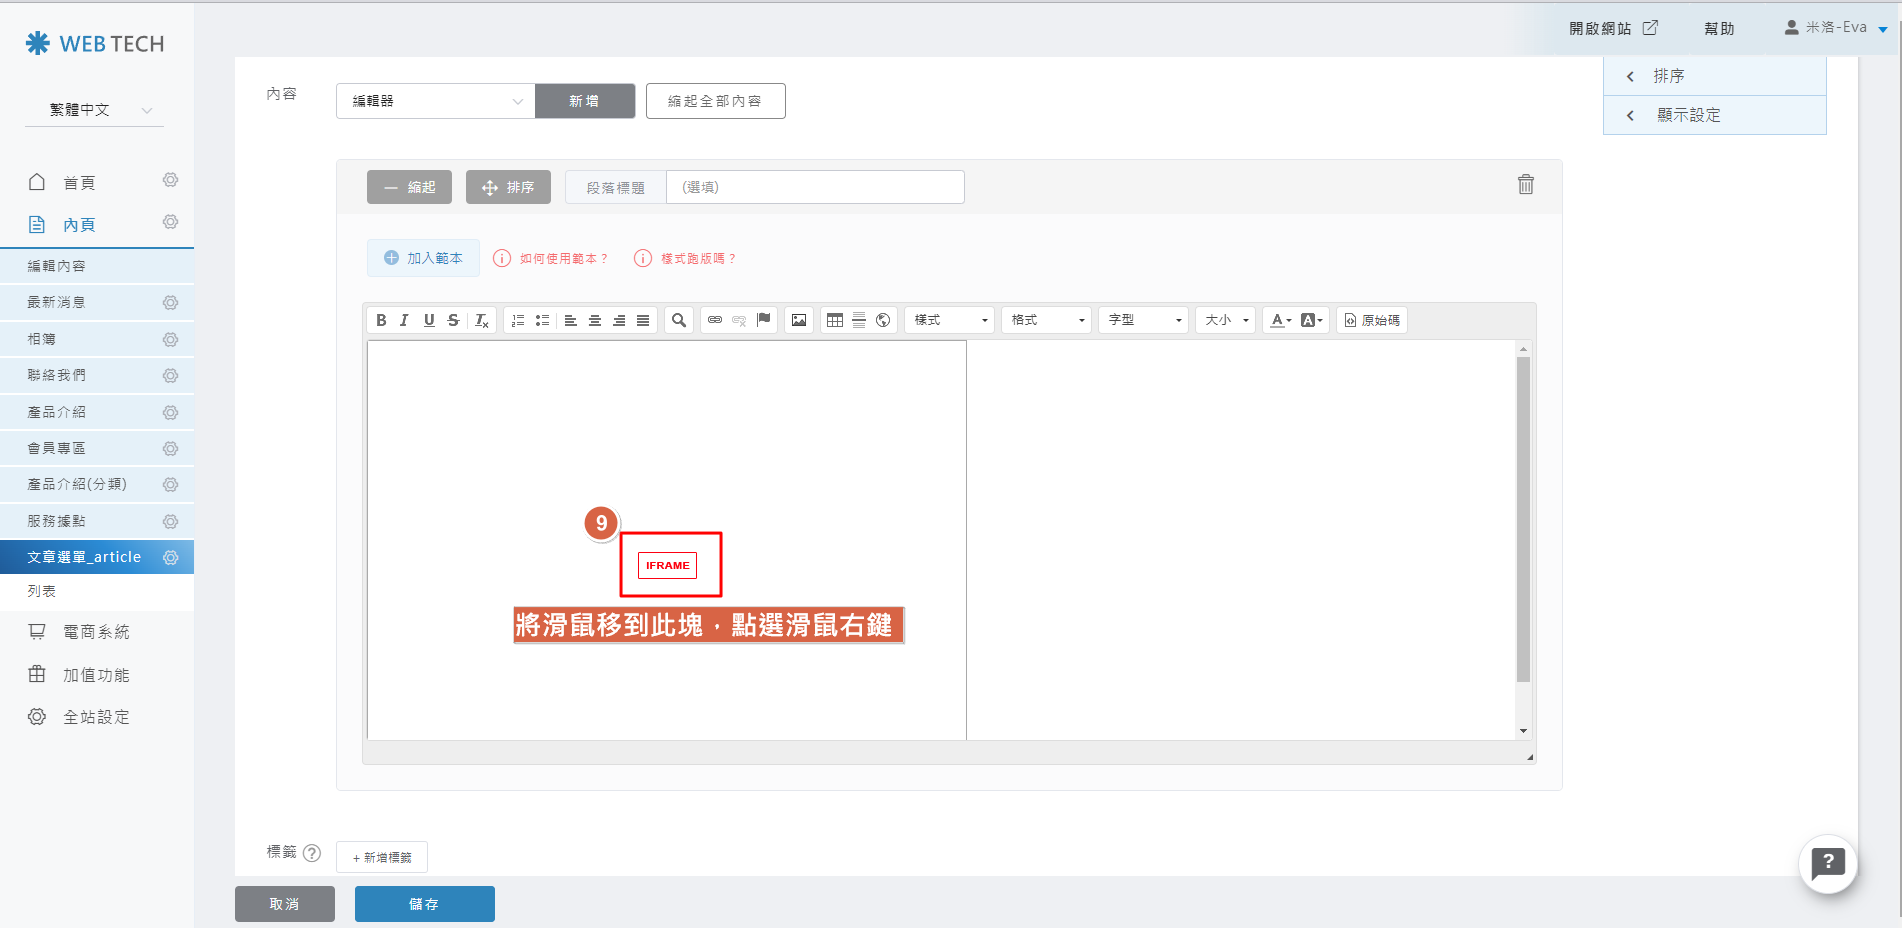Click the blue 儲存 save button

pos(424,904)
